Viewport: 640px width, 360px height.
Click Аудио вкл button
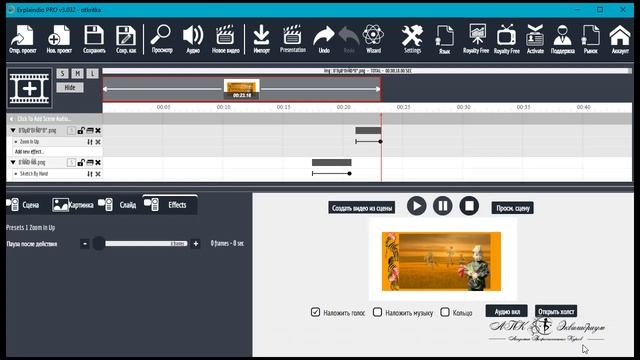click(x=507, y=311)
